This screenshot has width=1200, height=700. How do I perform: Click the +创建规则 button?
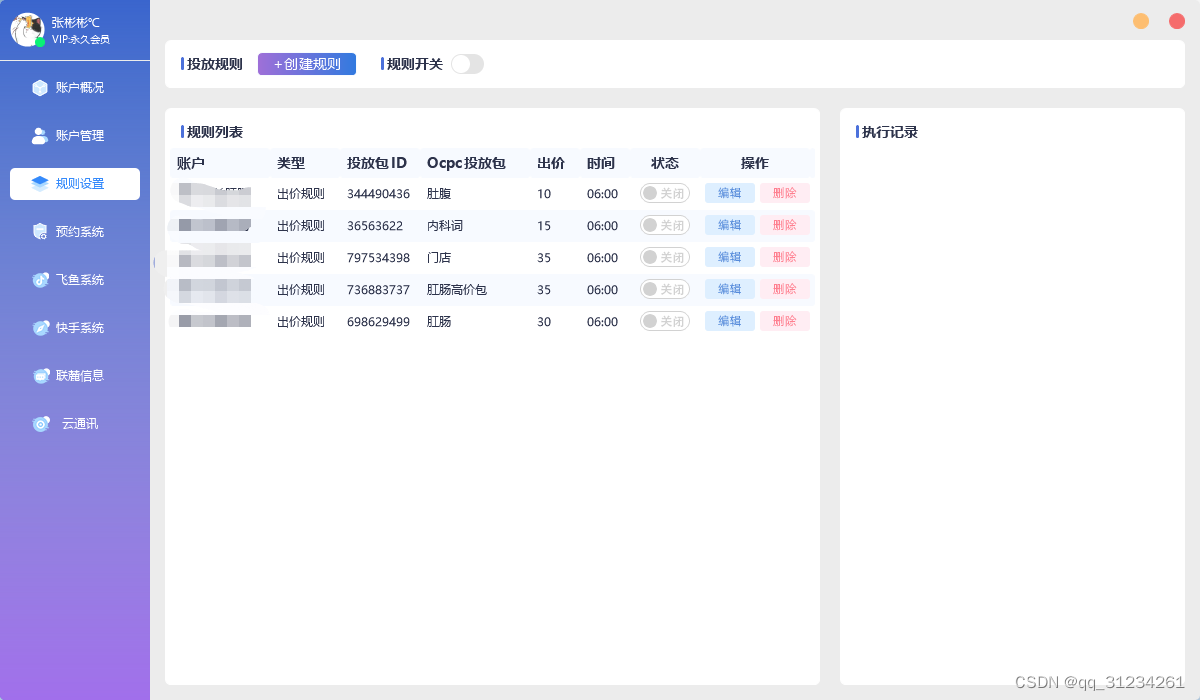coord(307,64)
